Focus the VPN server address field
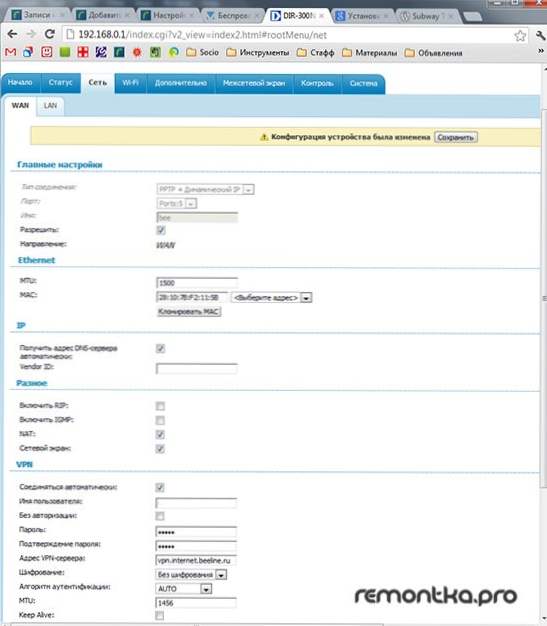The height and width of the screenshot is (626, 547). click(x=196, y=561)
